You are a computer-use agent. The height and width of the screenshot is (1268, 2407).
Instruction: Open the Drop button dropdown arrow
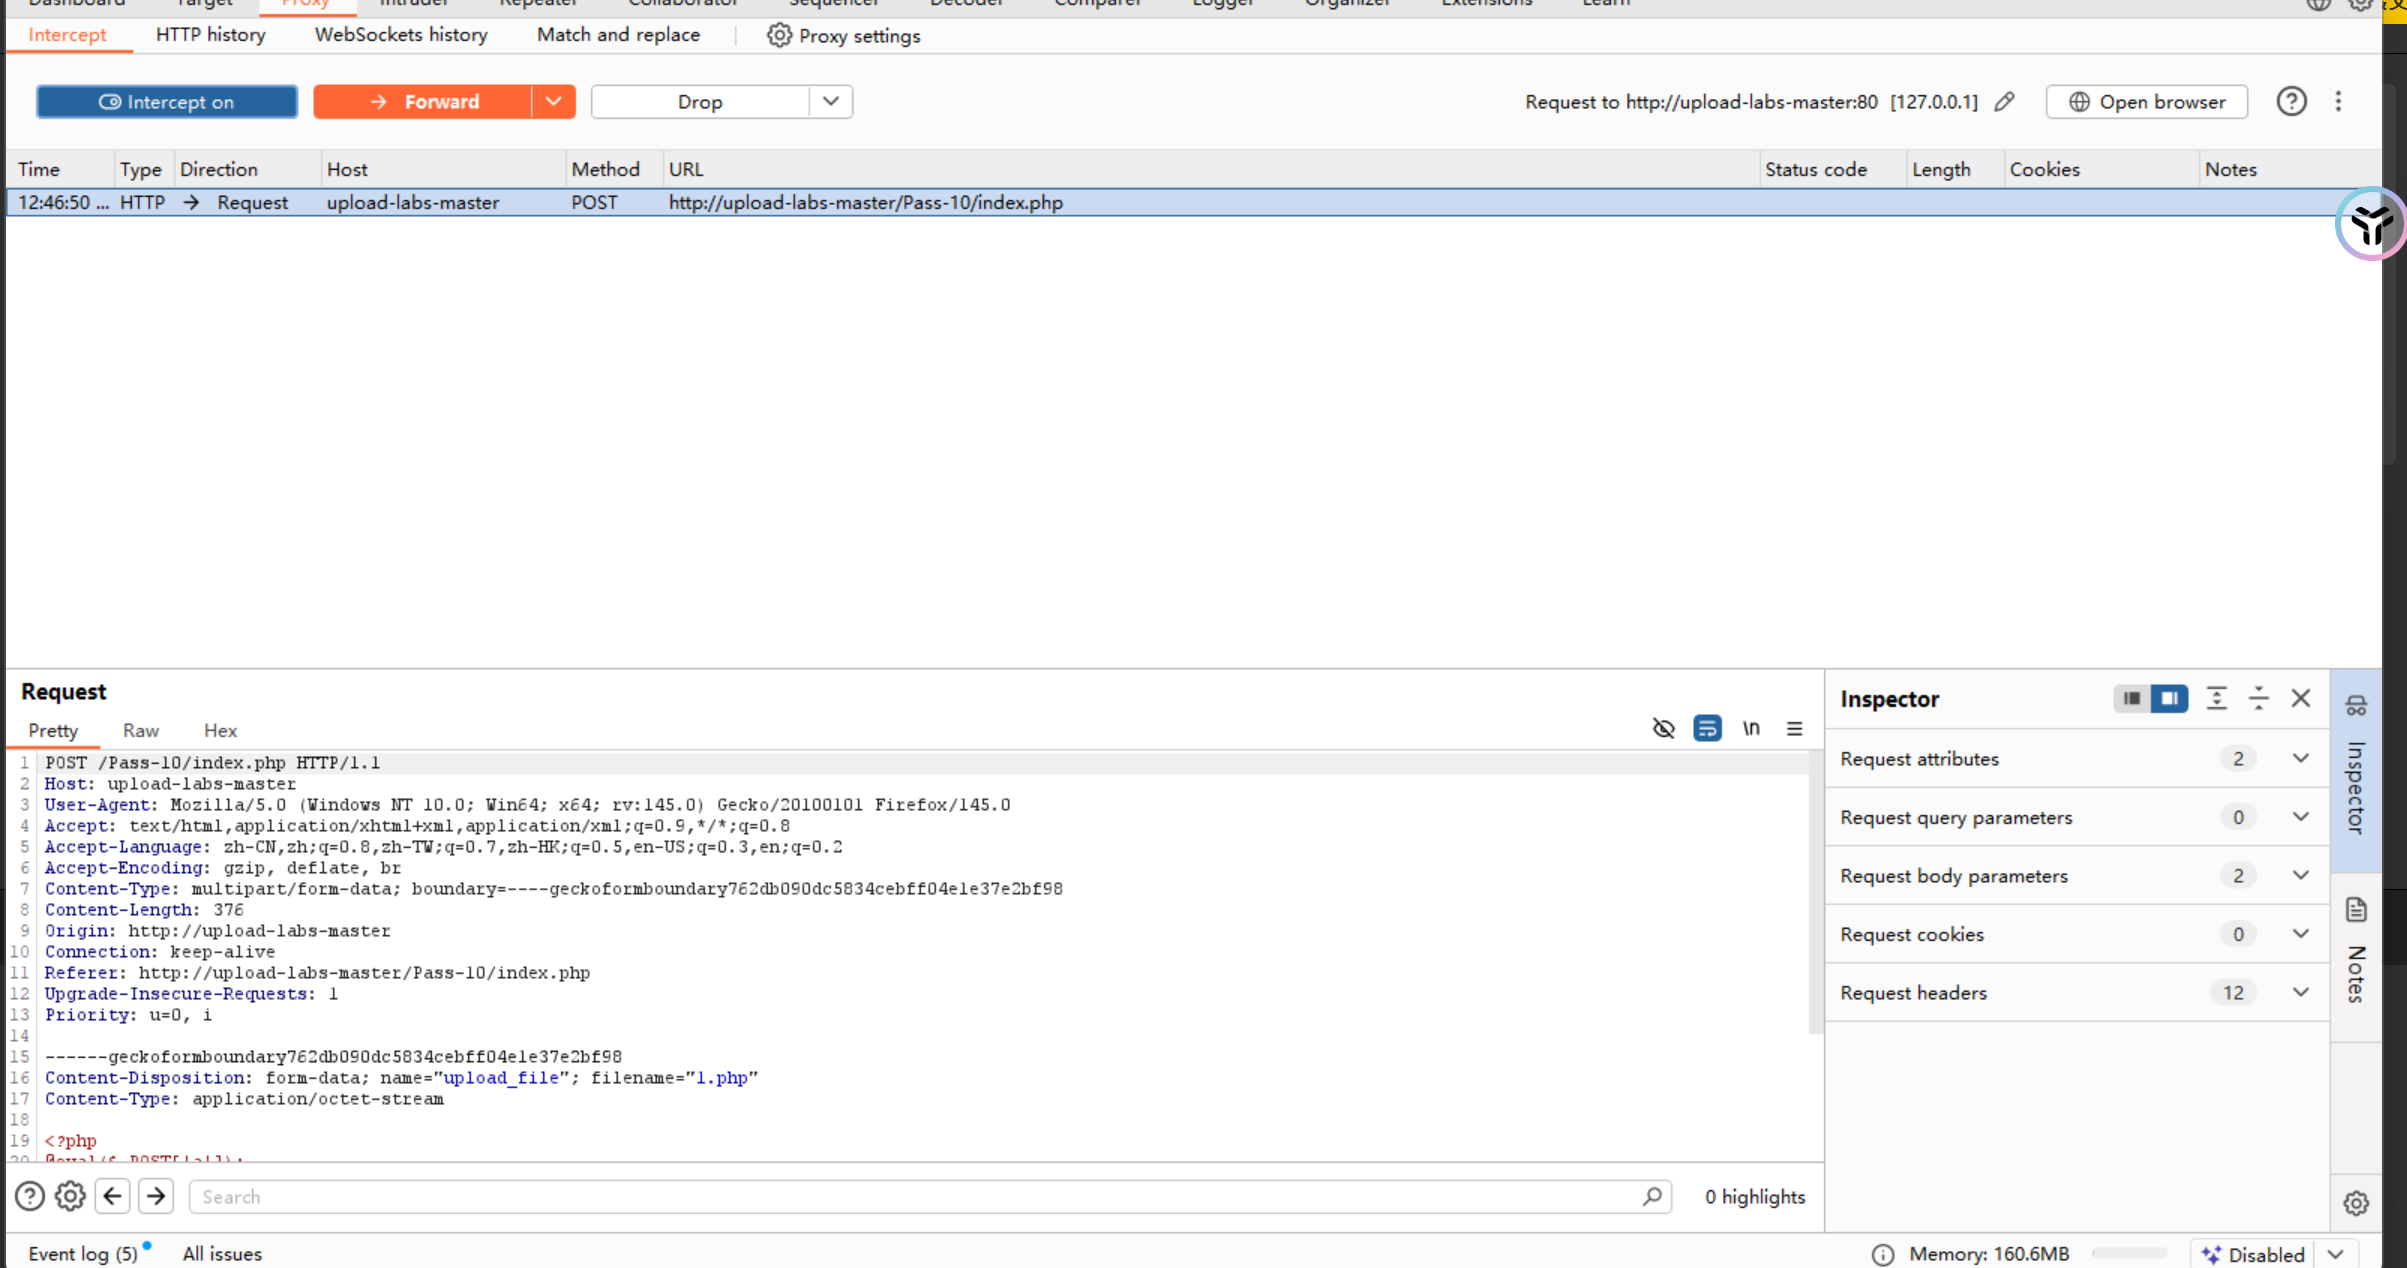point(830,102)
